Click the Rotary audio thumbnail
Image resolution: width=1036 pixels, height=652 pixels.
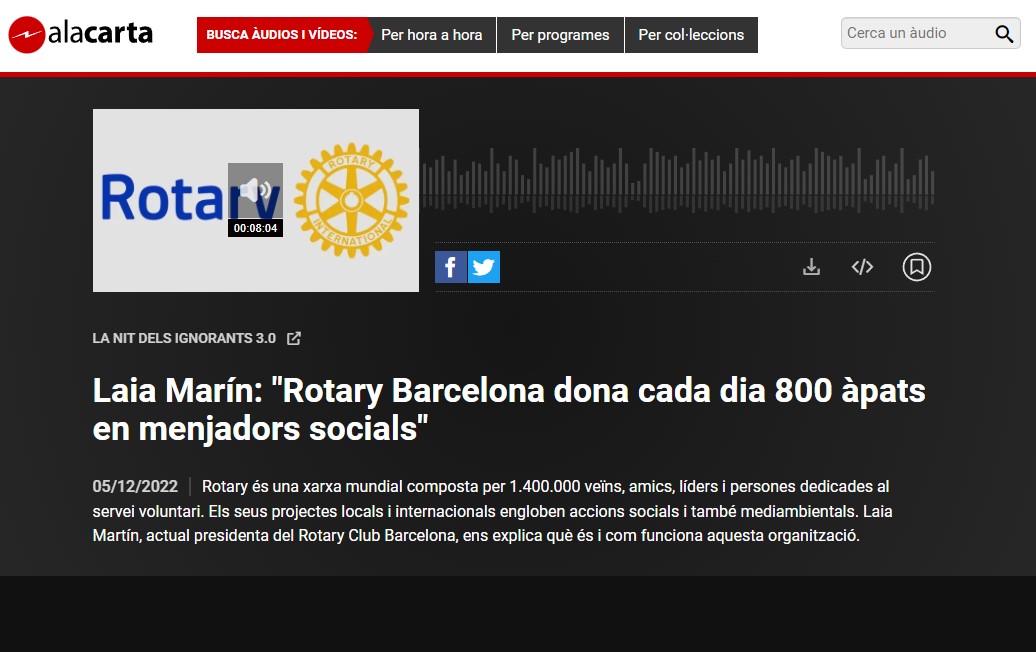pos(256,200)
